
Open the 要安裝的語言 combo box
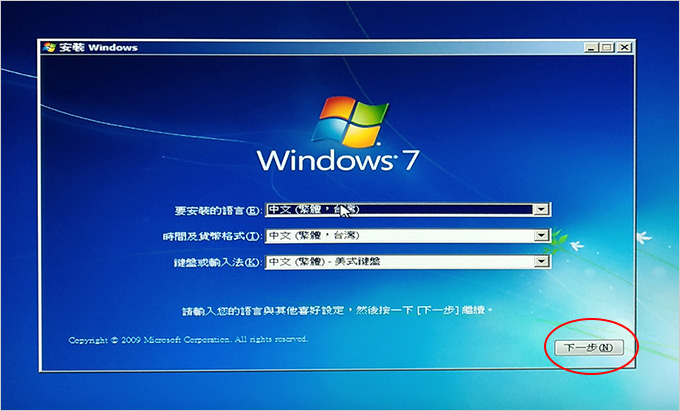(408, 210)
